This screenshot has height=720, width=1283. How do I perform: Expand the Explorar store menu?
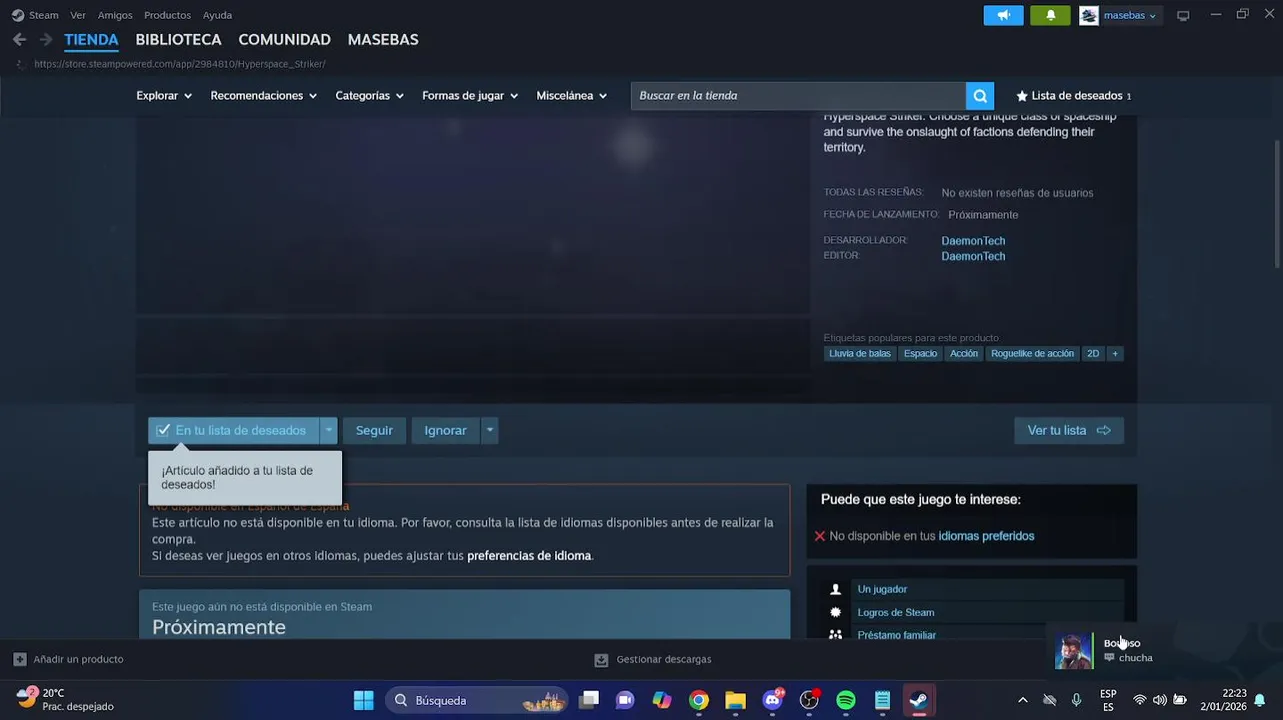click(164, 96)
